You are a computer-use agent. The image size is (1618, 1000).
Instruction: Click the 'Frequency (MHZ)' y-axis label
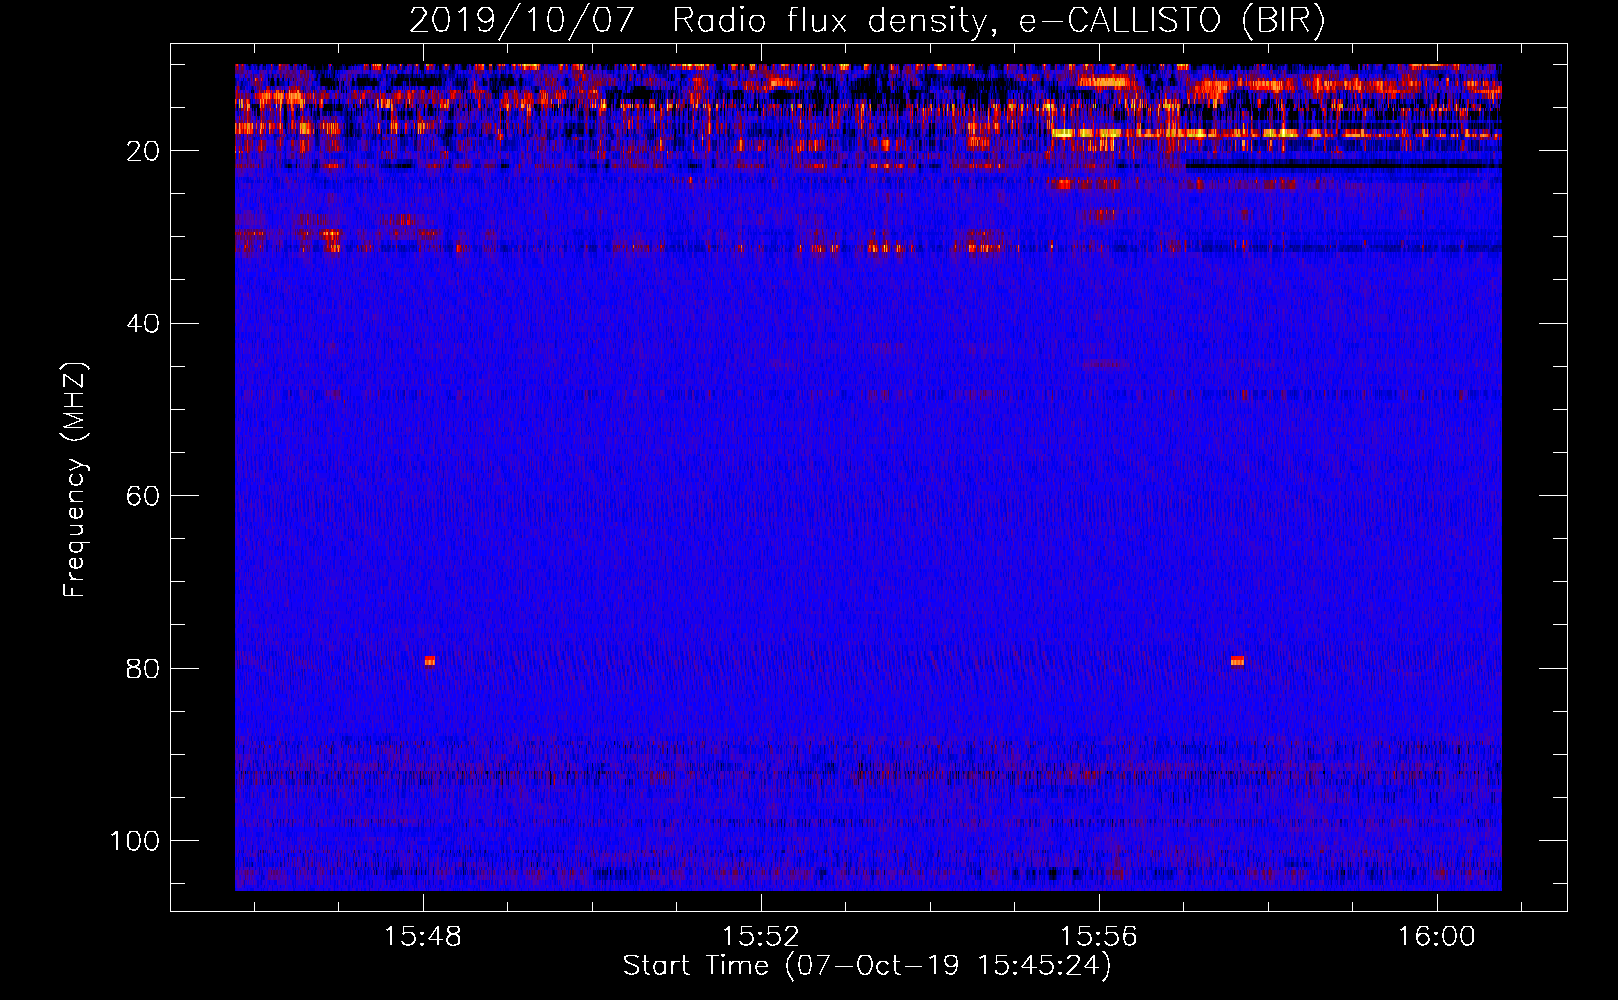point(75,480)
